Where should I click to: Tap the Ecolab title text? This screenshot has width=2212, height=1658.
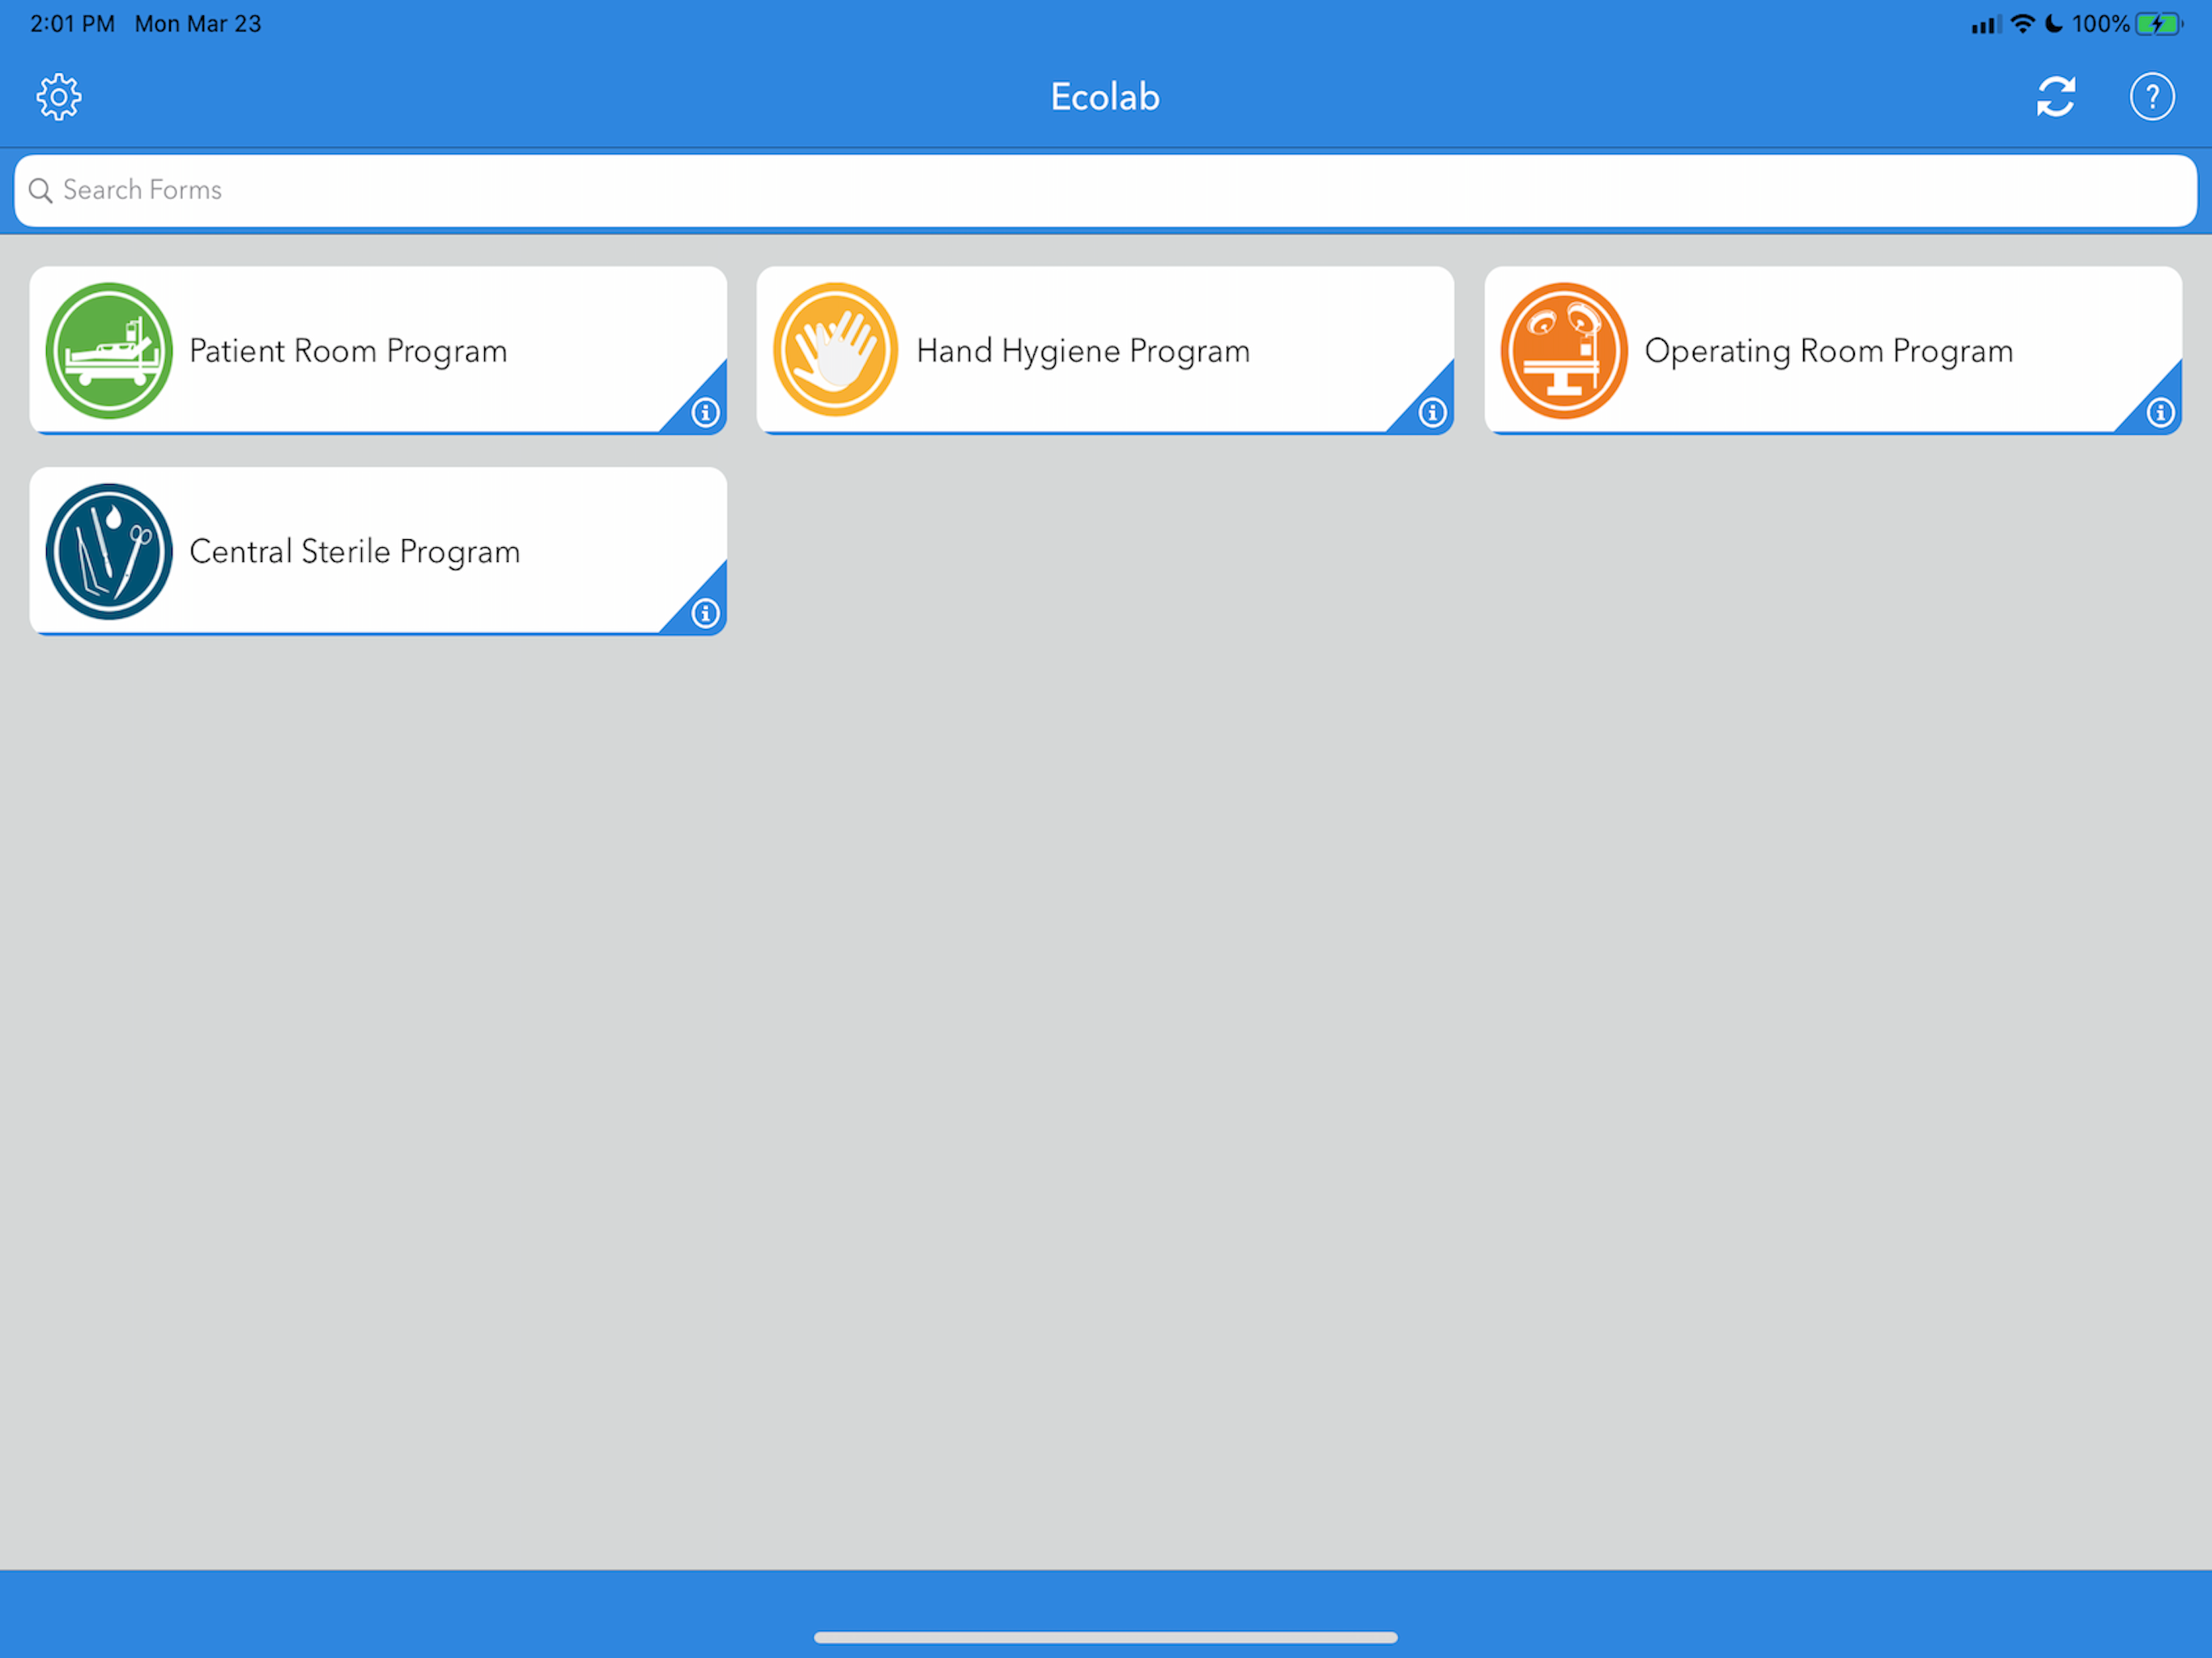1105,97
